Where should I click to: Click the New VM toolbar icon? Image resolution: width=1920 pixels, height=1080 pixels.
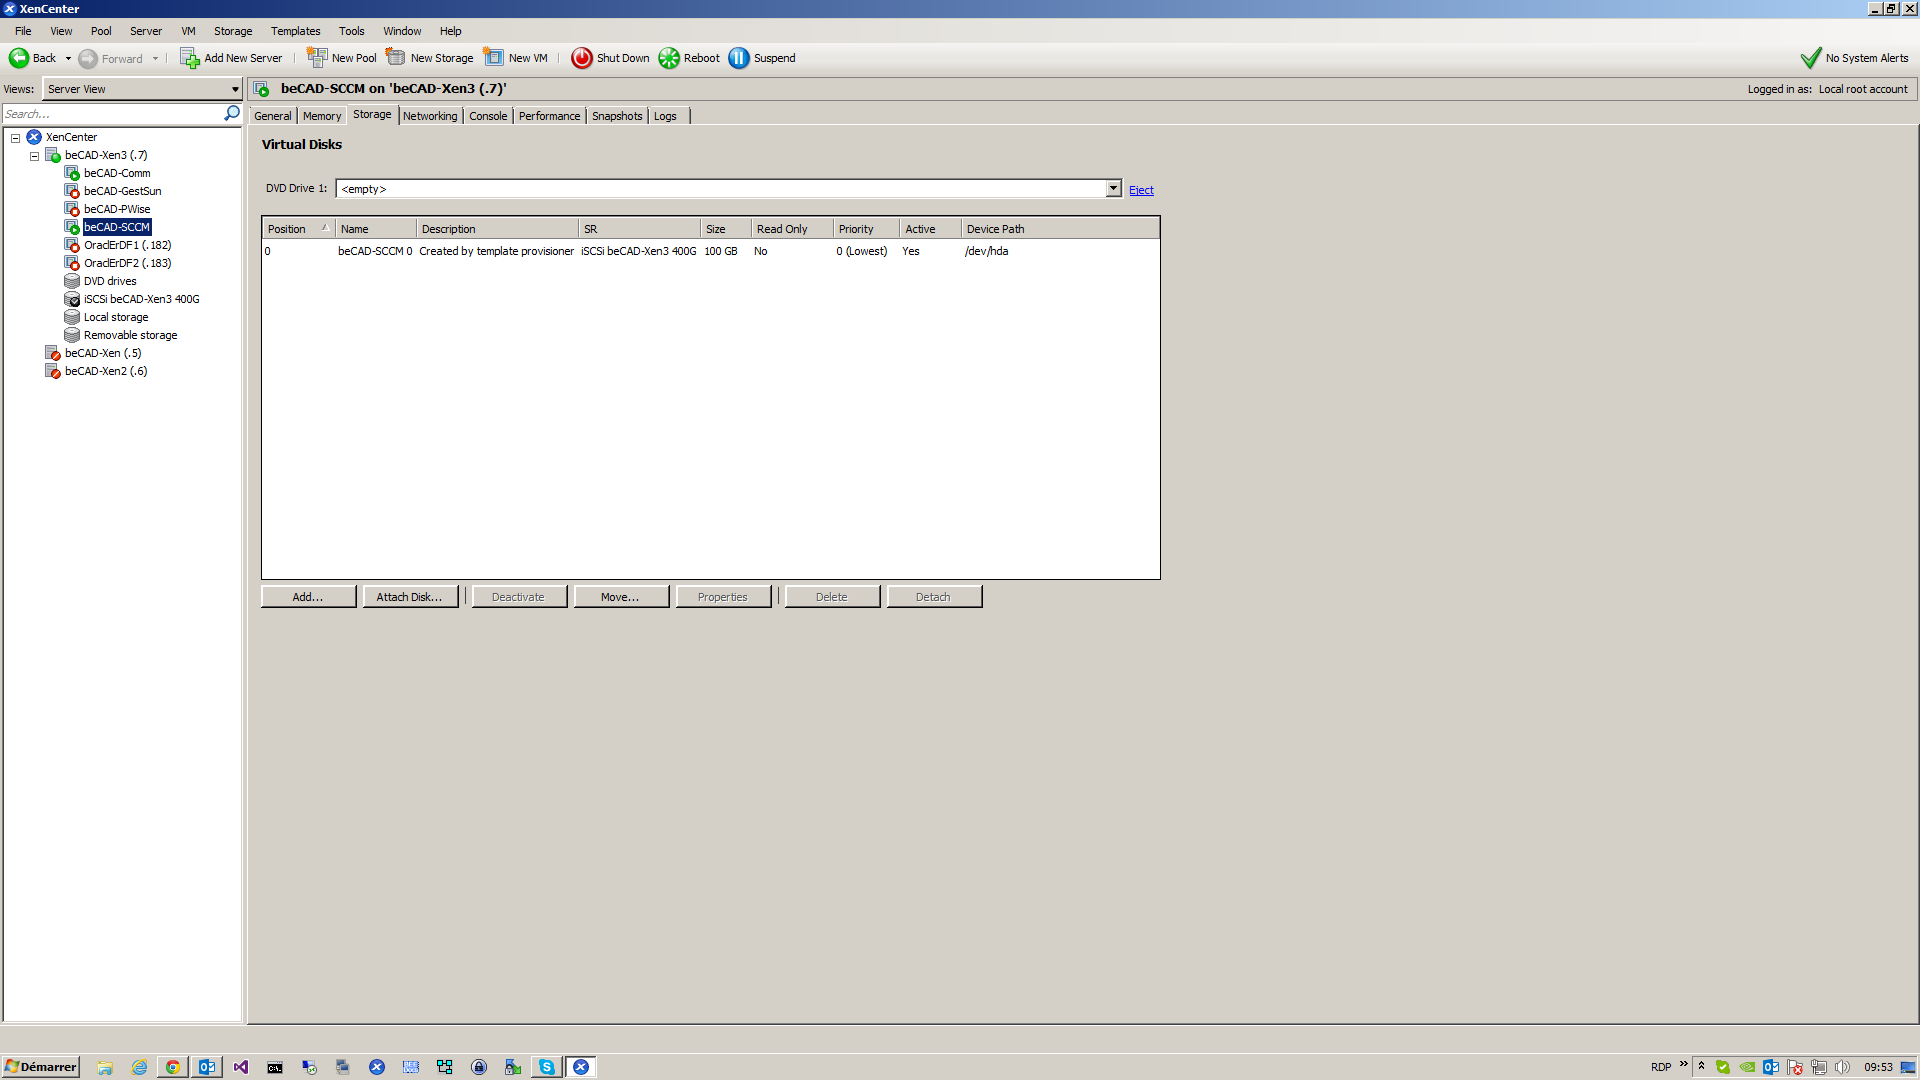[x=494, y=58]
